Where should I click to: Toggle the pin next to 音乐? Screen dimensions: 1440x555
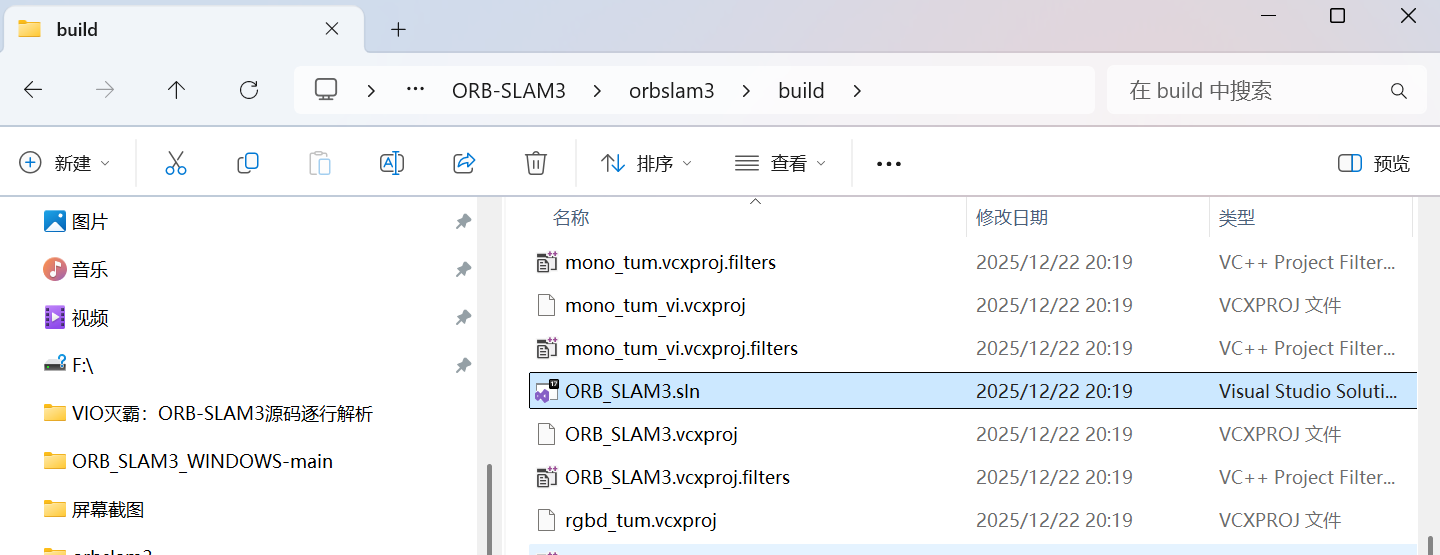pos(463,269)
